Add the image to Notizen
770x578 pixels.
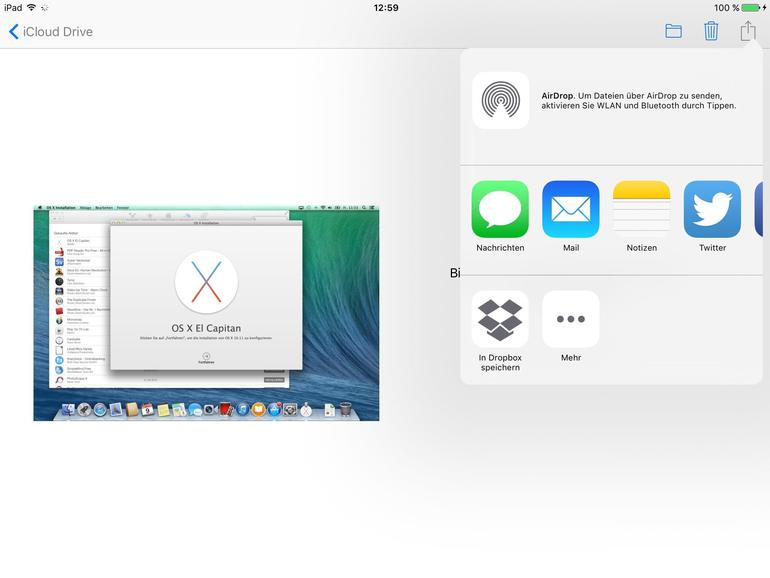(x=641, y=209)
